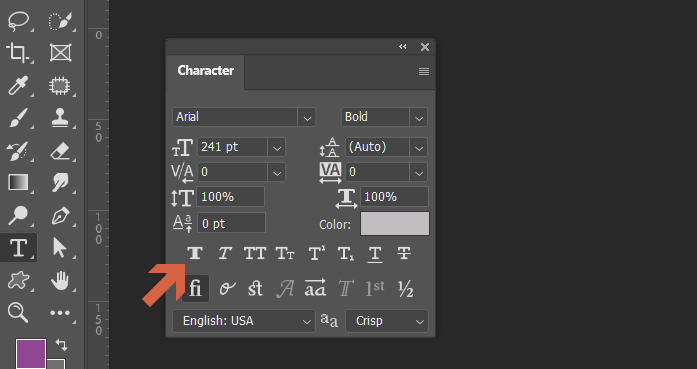697x369 pixels.
Task: Open the Crisp anti-aliasing dropdown
Action: click(x=387, y=321)
